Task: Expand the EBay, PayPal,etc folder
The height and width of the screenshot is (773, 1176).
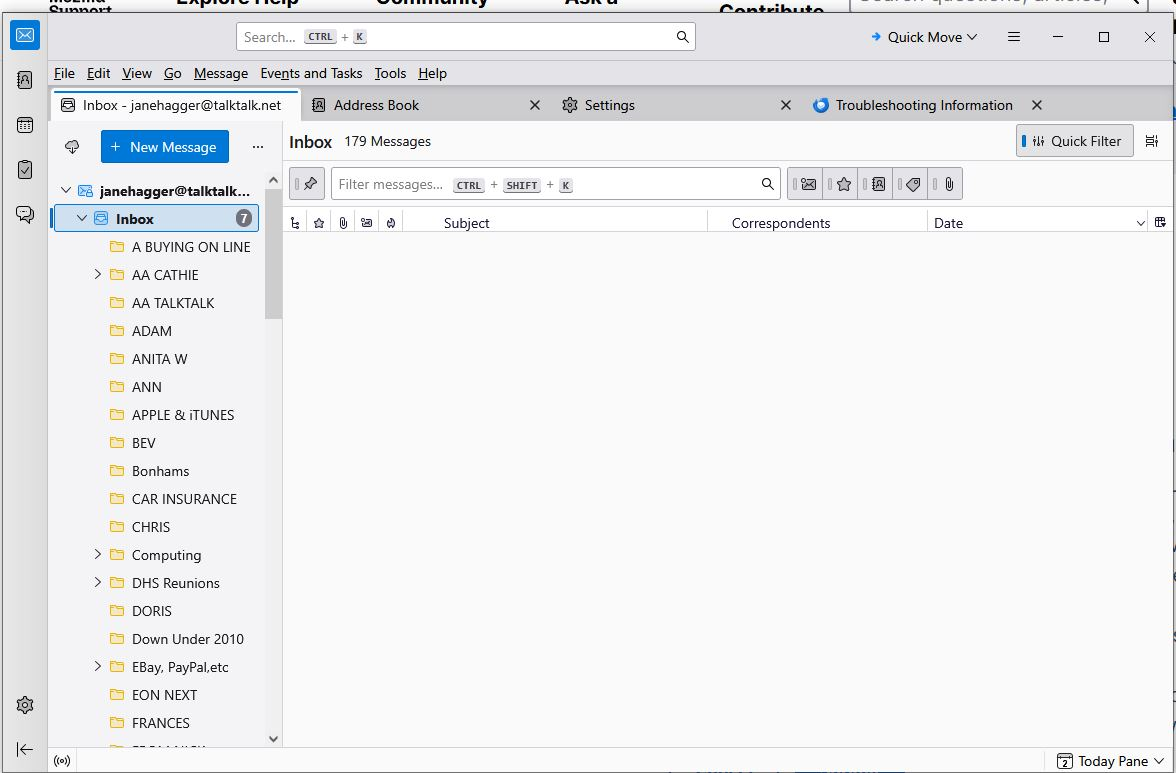Action: pyautogui.click(x=98, y=666)
